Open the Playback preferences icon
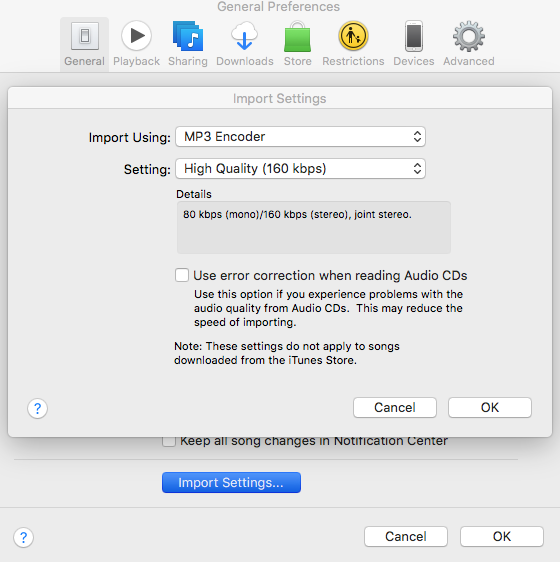560x562 pixels. 136,36
